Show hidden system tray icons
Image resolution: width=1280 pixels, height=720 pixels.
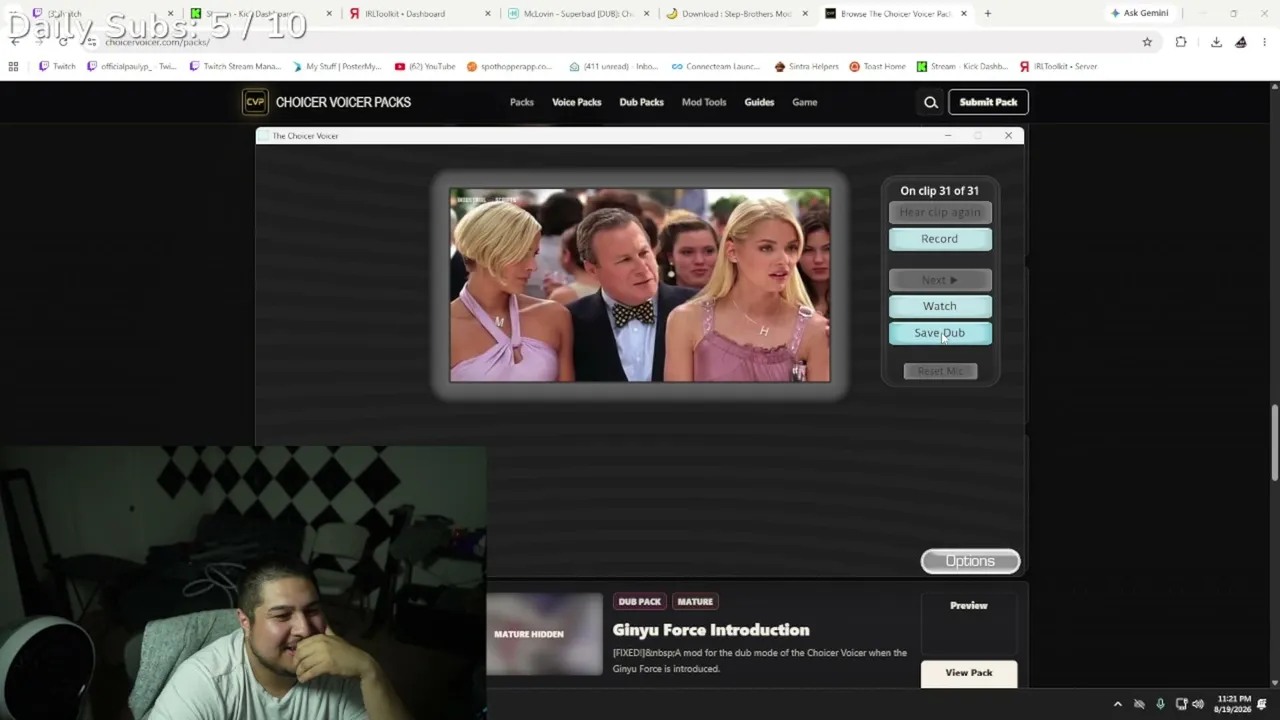[x=1118, y=704]
